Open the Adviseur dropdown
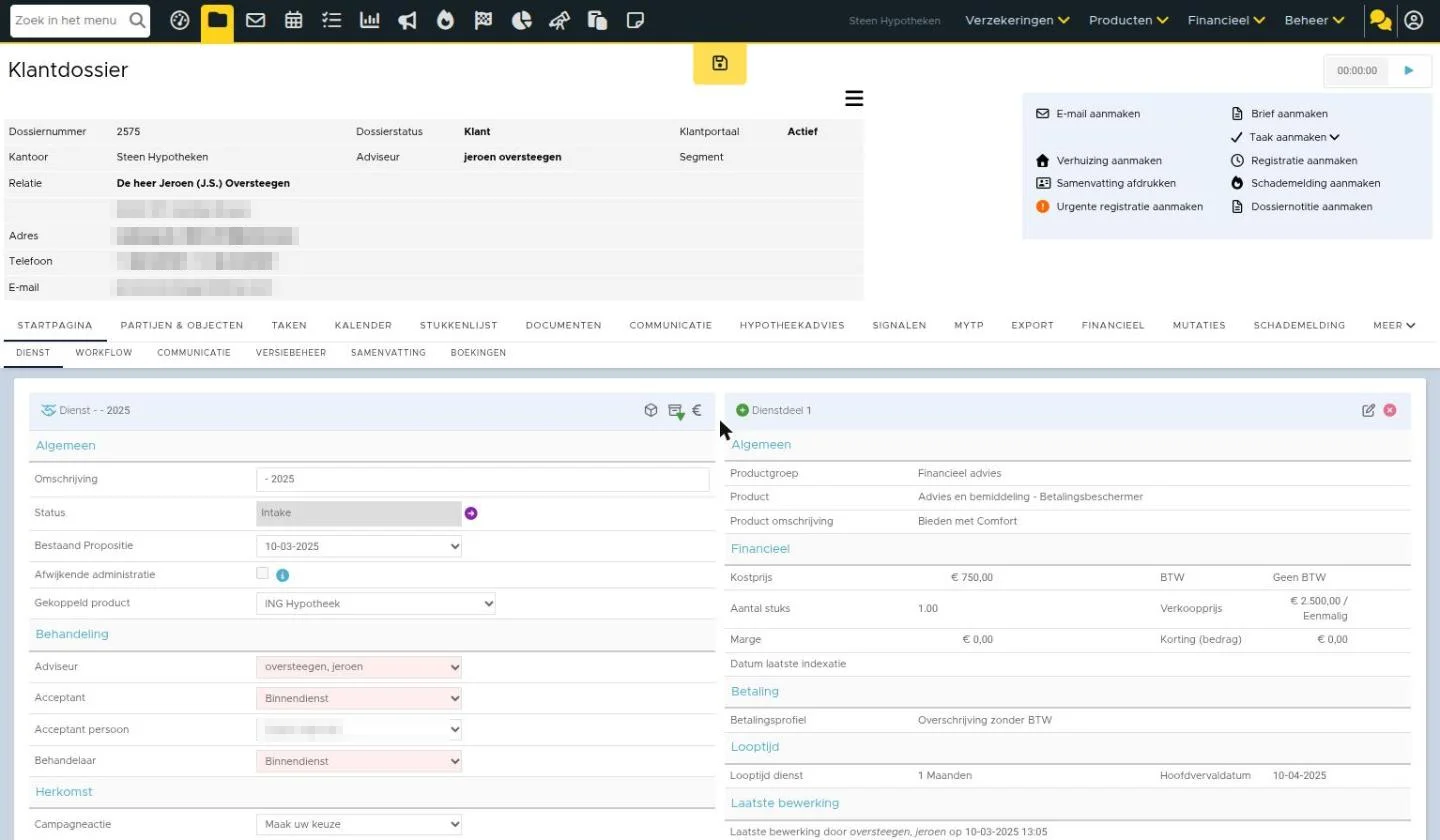1440x840 pixels. coord(359,667)
